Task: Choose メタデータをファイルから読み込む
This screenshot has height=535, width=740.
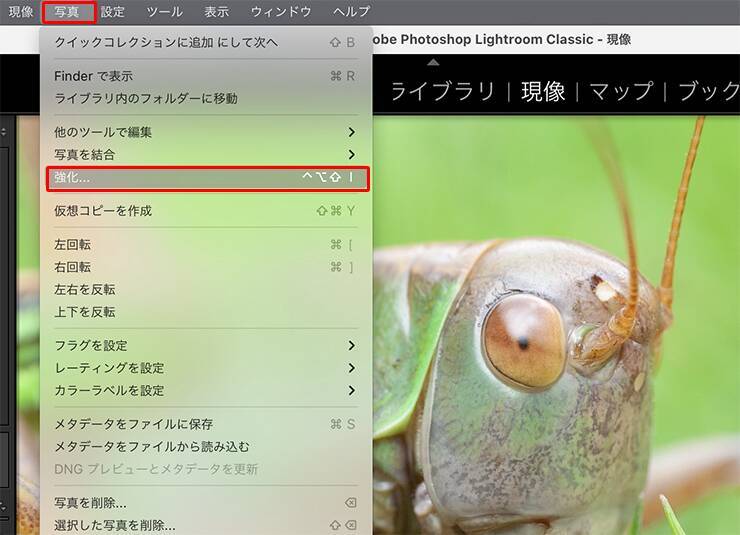Action: [206, 446]
